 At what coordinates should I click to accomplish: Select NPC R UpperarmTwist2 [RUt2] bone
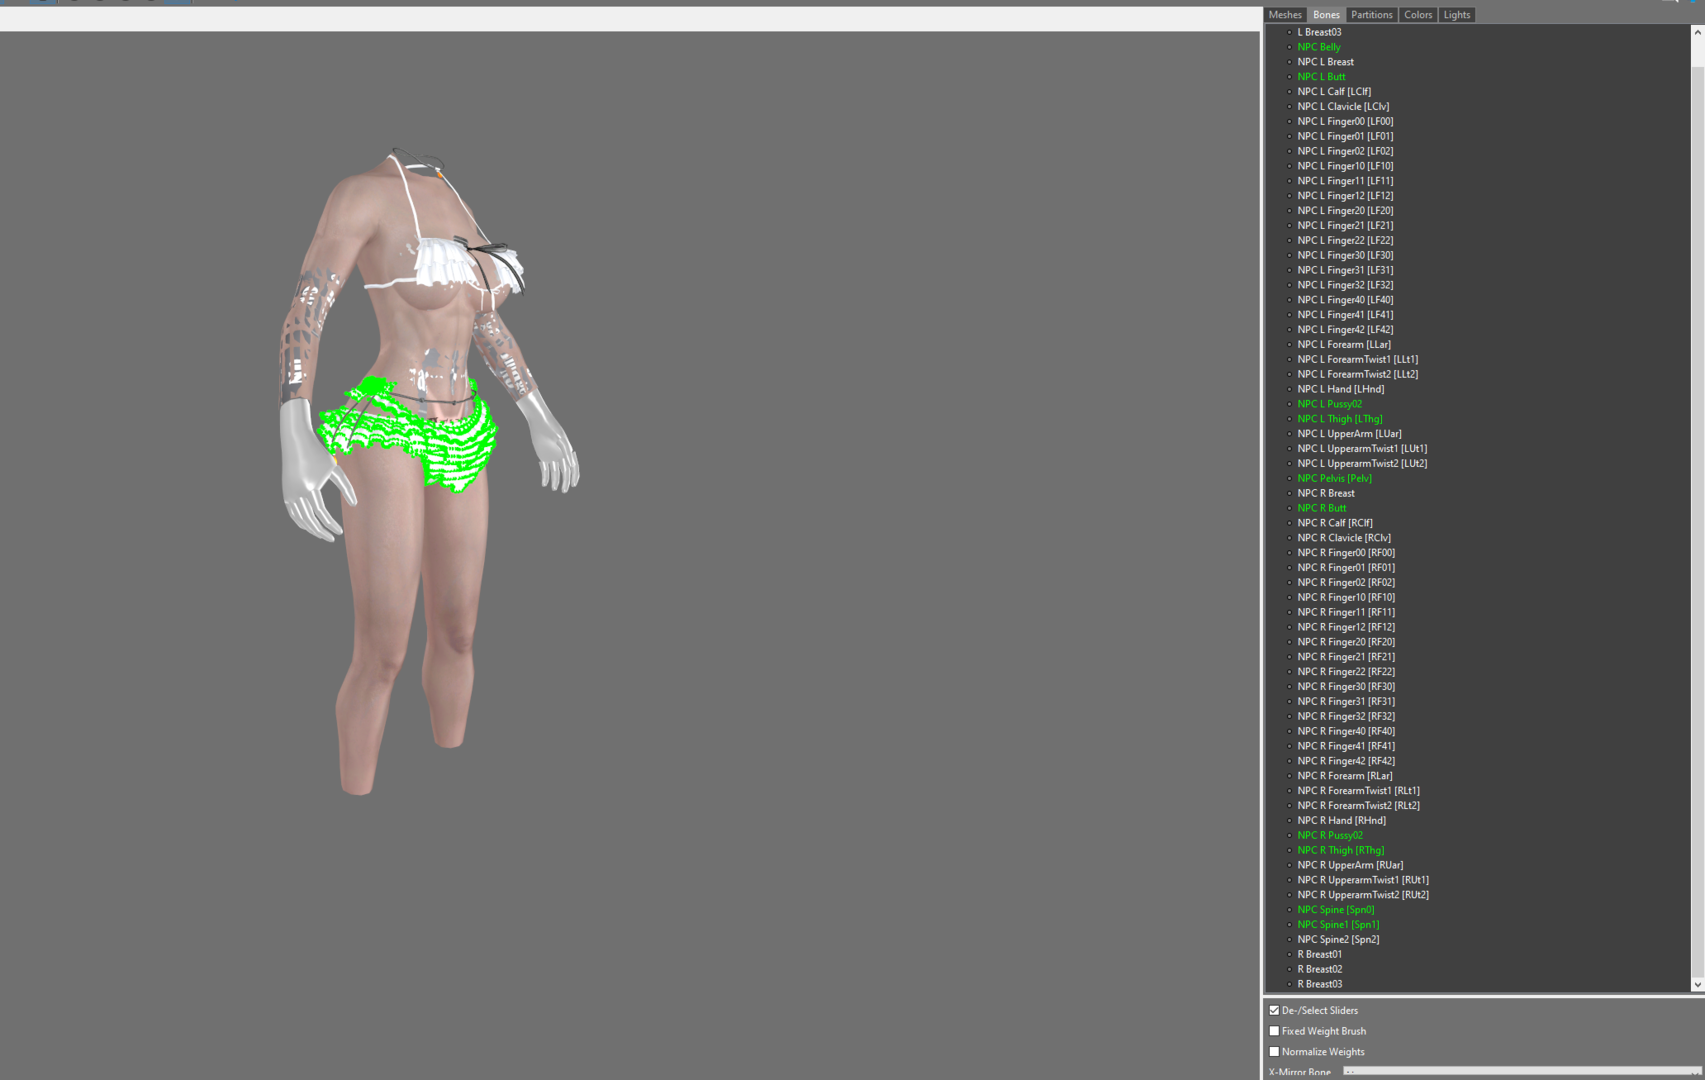1363,895
